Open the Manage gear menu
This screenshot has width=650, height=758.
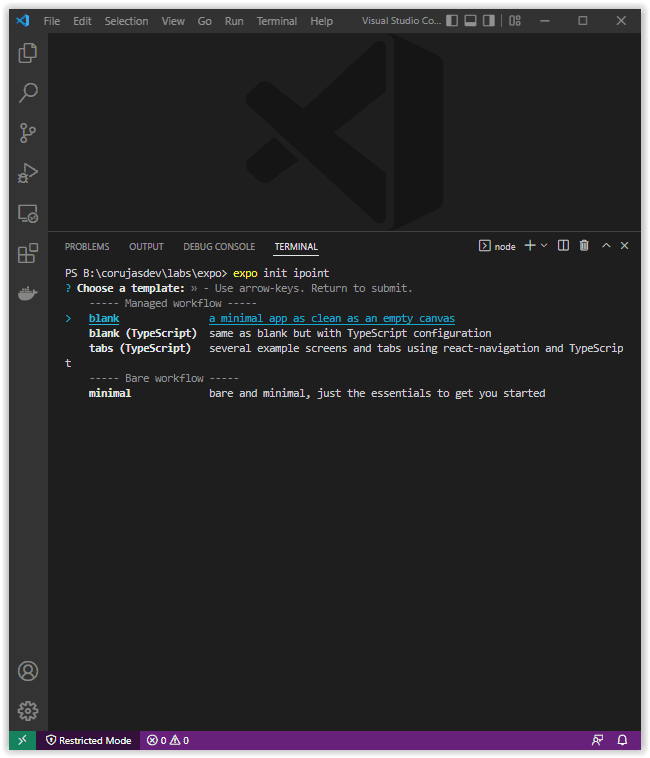click(28, 711)
